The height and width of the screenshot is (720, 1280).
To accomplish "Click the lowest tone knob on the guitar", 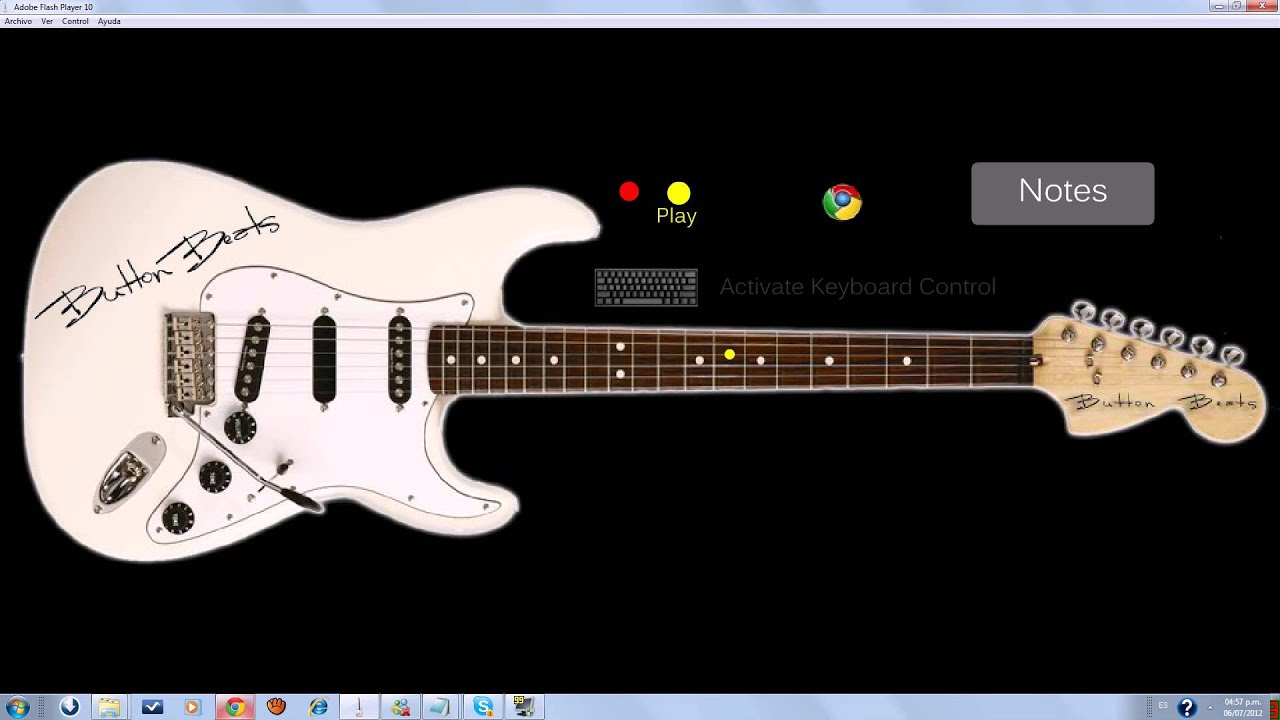I will point(178,518).
